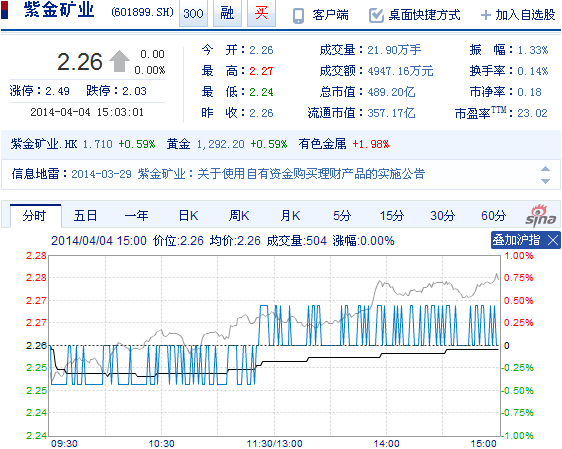Click the 紫金矿业 stock title
562x449 pixels.
59,10
